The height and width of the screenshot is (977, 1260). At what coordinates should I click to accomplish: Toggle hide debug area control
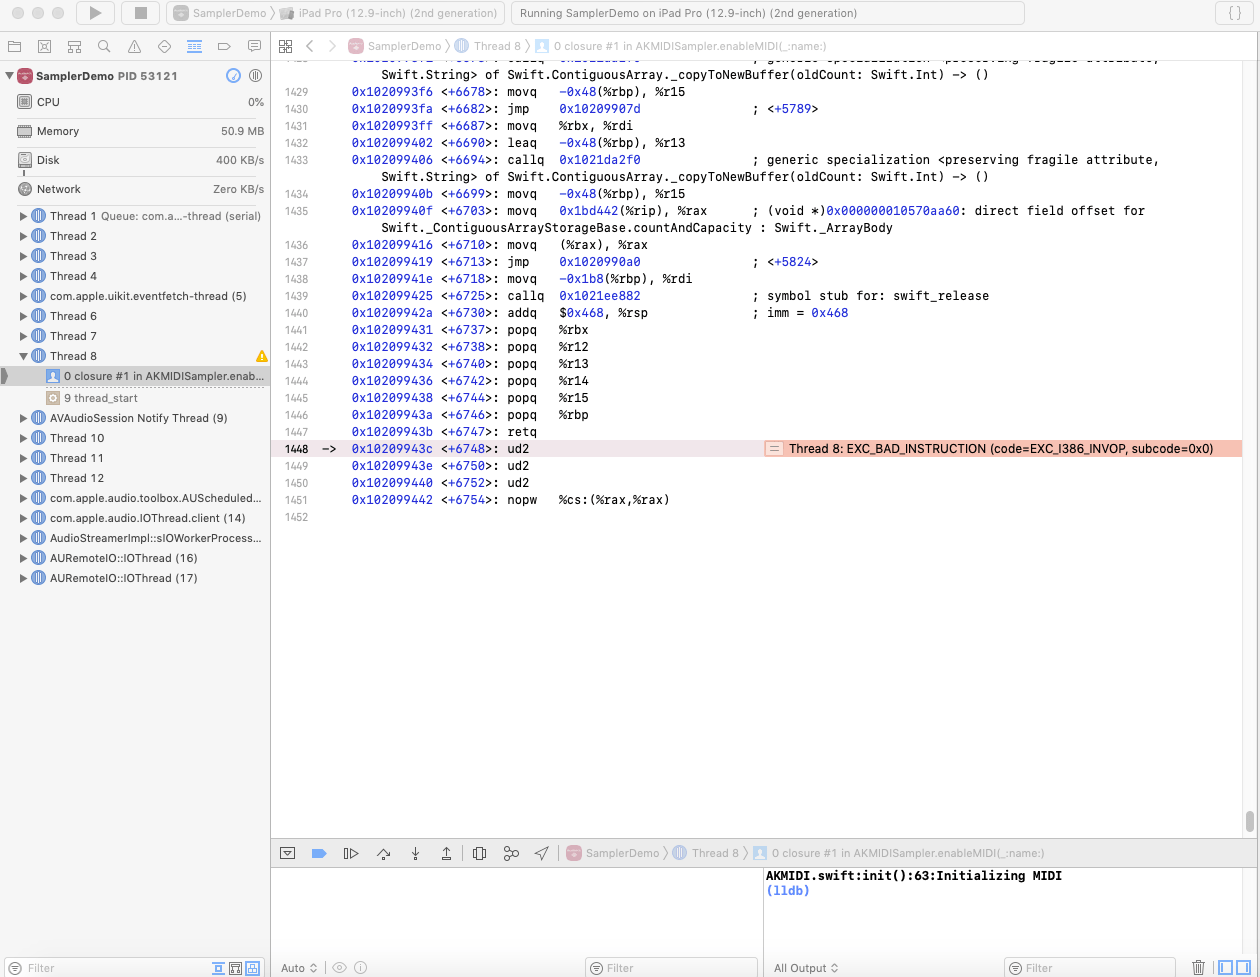click(x=287, y=853)
